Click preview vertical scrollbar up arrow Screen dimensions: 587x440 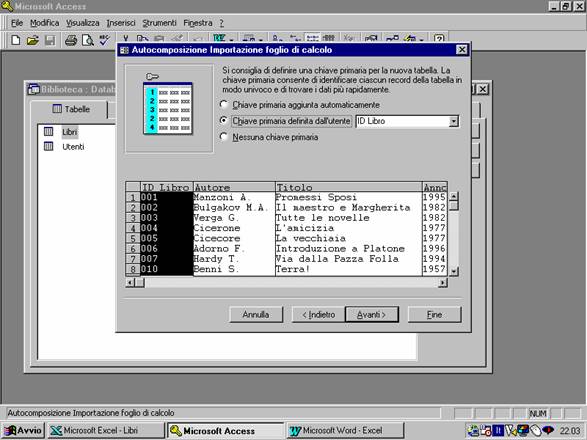coord(453,197)
